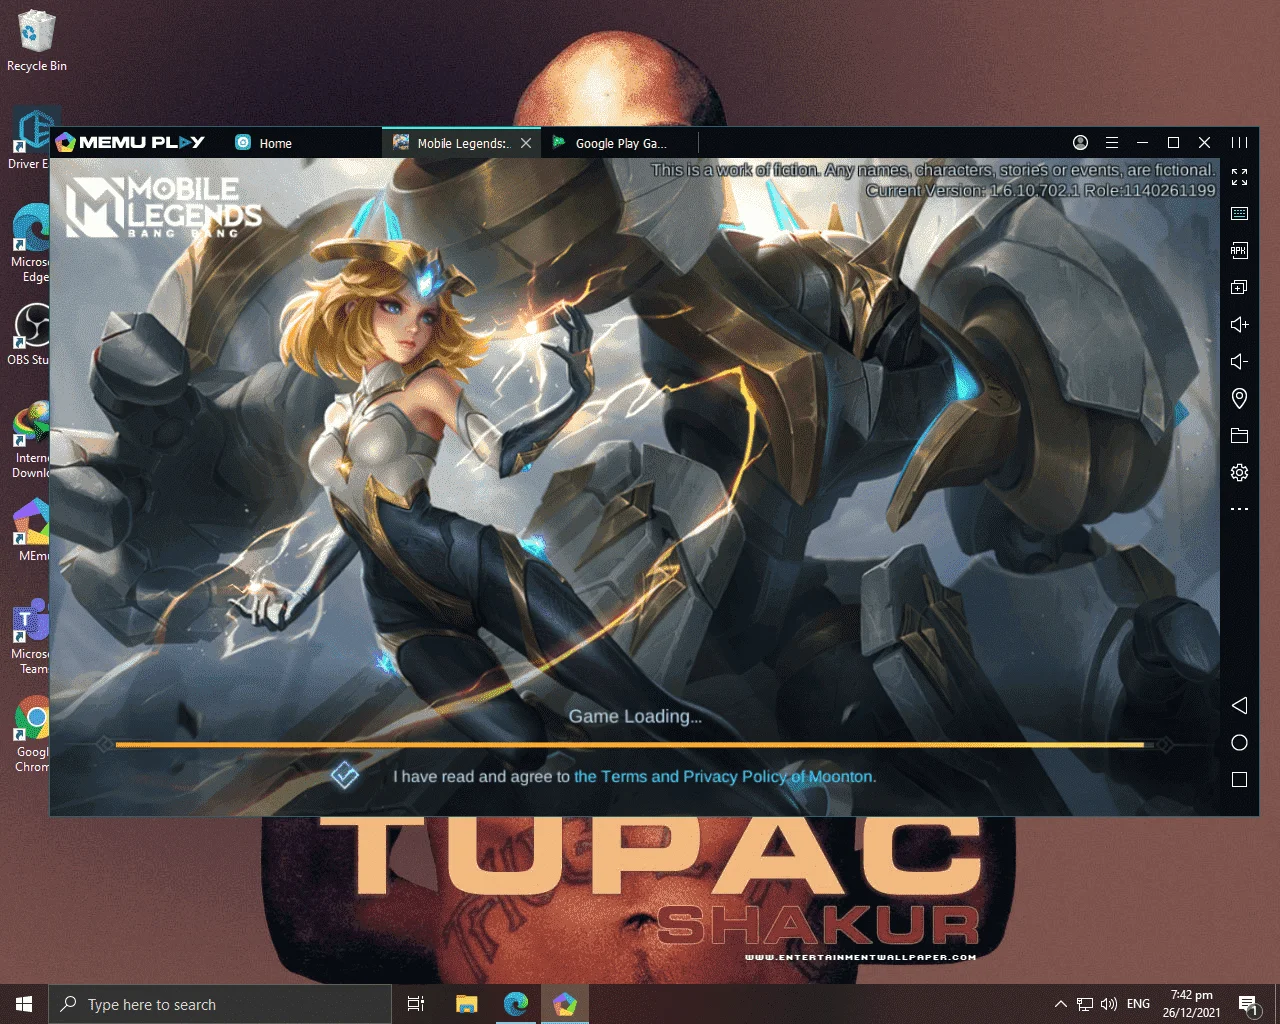Open Microsoft Edge from the taskbar

pos(516,1004)
